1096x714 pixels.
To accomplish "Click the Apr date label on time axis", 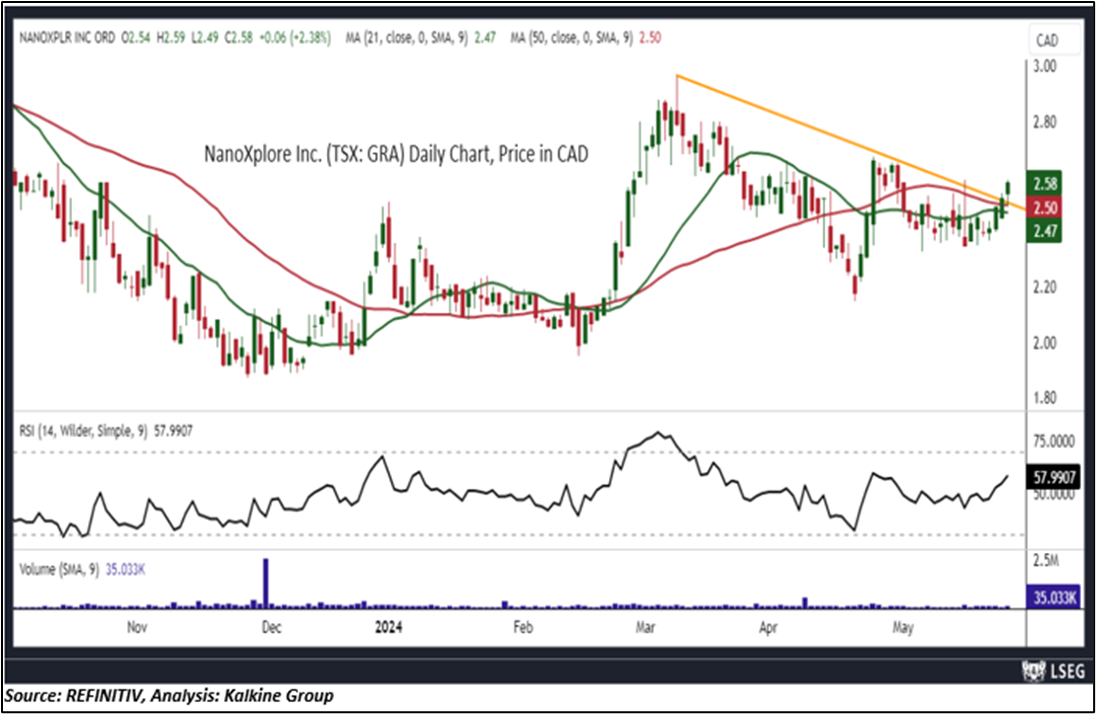I will (x=768, y=627).
